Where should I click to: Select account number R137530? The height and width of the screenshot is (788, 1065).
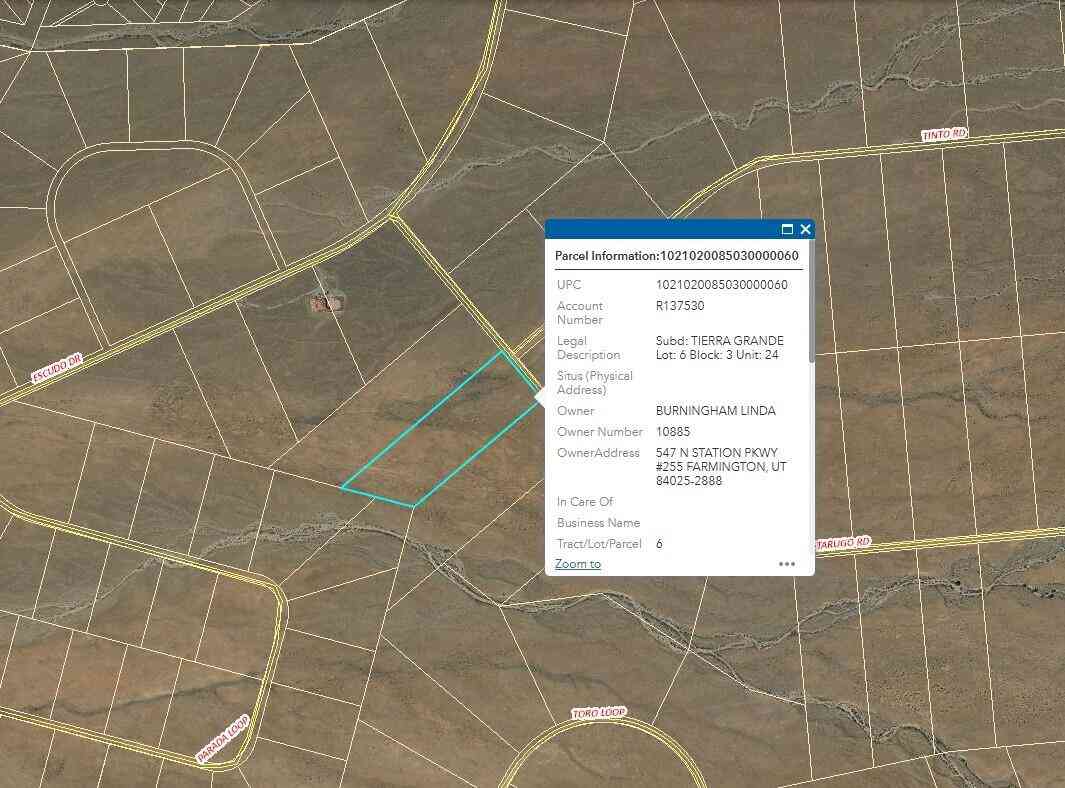tap(680, 306)
